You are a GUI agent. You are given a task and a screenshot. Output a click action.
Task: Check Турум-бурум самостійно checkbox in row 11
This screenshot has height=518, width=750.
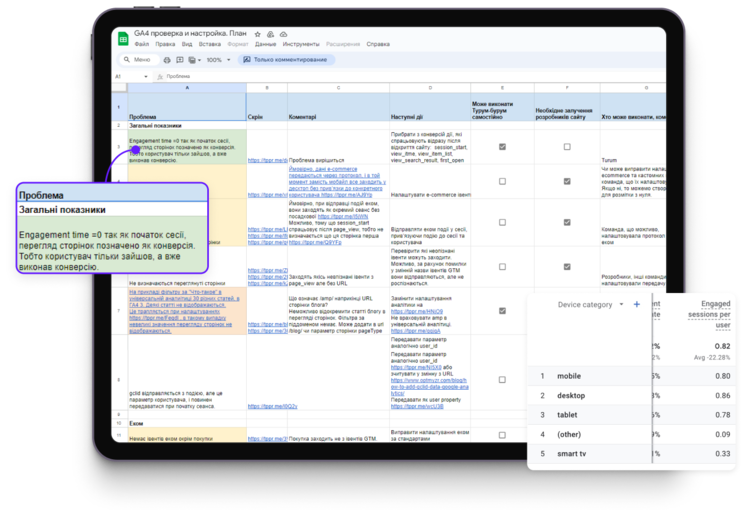[x=502, y=435]
